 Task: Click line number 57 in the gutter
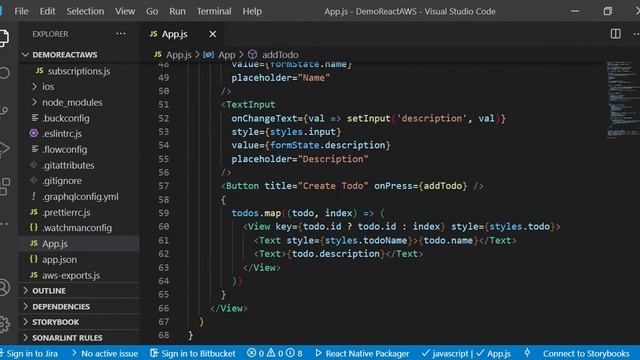(x=164, y=186)
